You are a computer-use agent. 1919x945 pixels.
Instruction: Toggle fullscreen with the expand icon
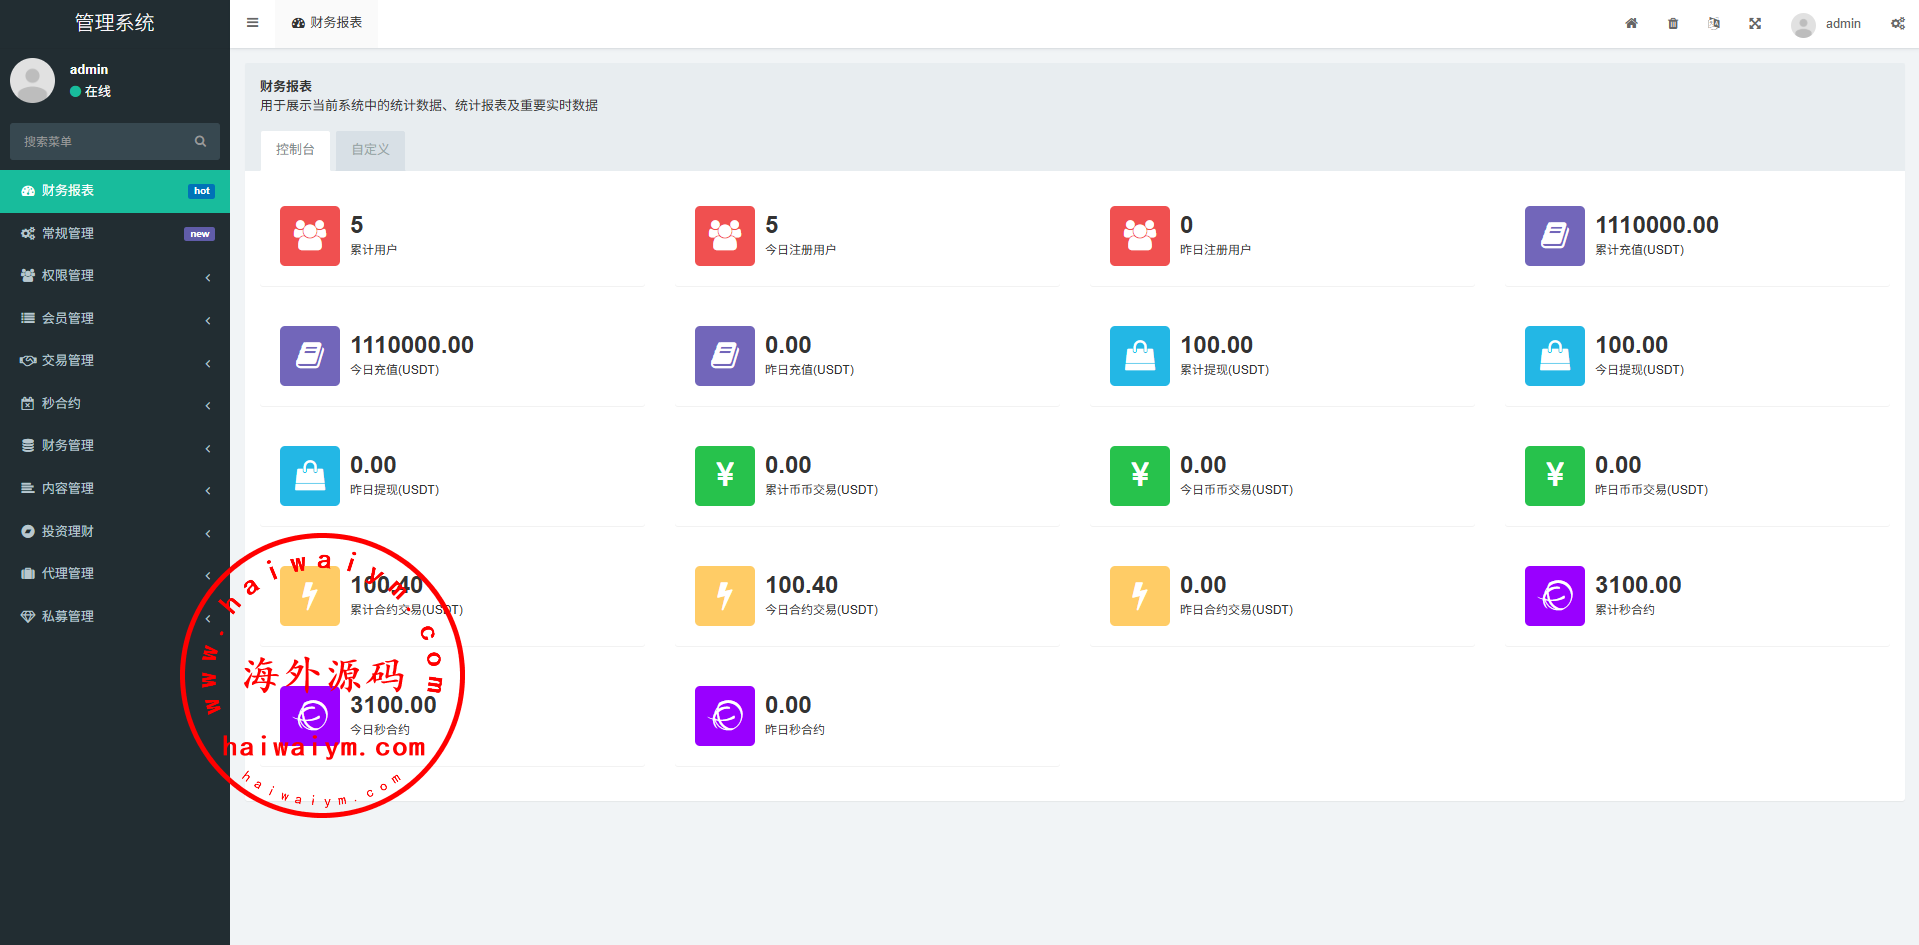tap(1755, 23)
